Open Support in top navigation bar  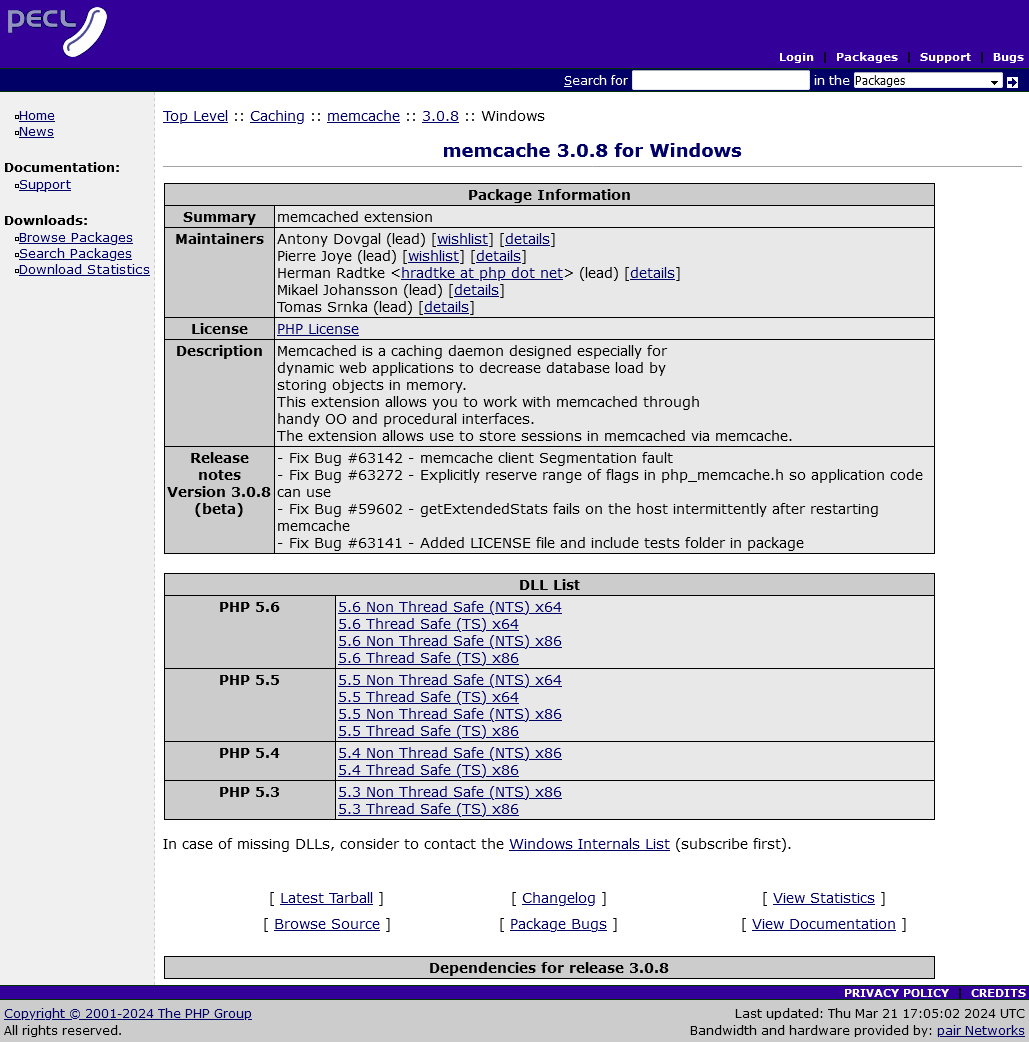tap(945, 57)
